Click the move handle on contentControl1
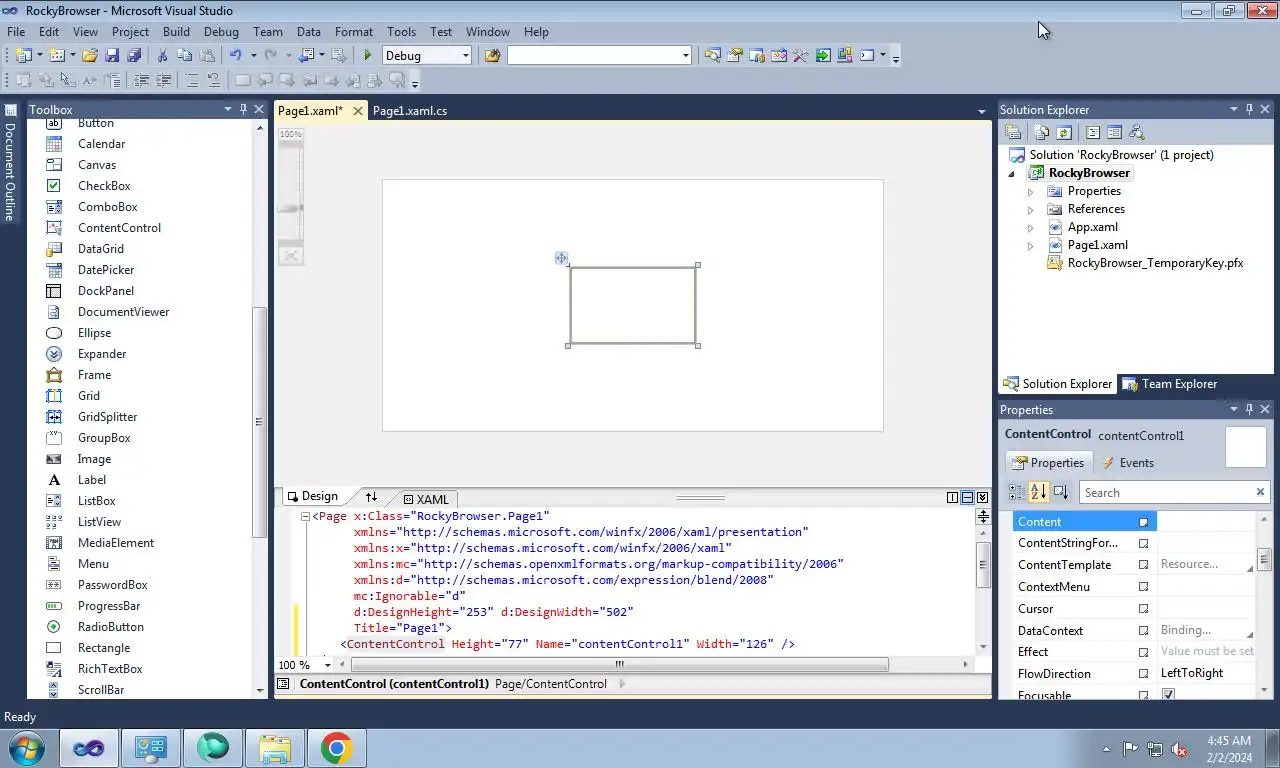 (561, 258)
